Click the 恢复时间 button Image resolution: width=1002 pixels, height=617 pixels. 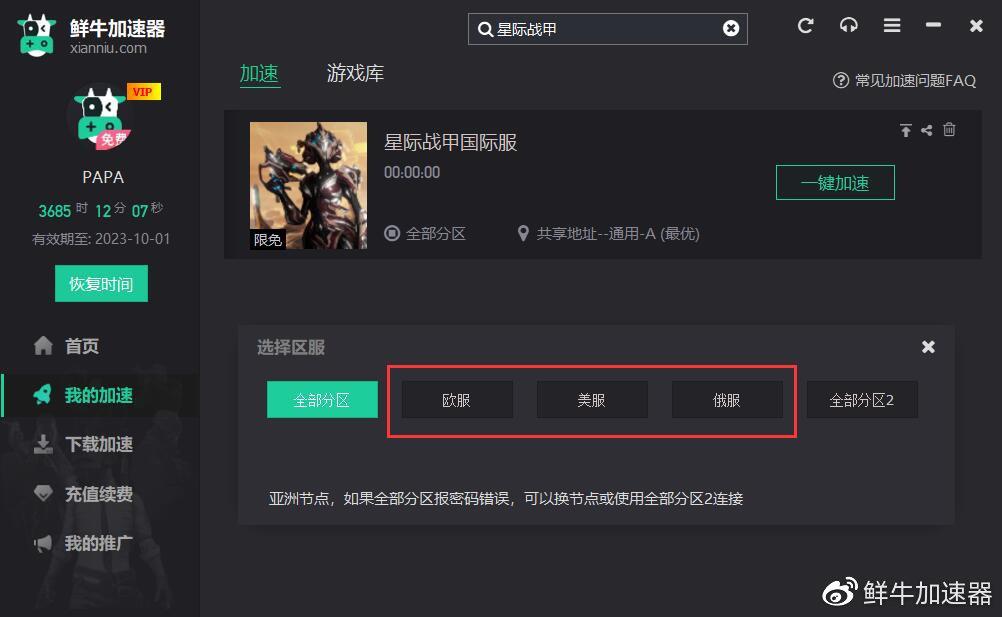101,284
